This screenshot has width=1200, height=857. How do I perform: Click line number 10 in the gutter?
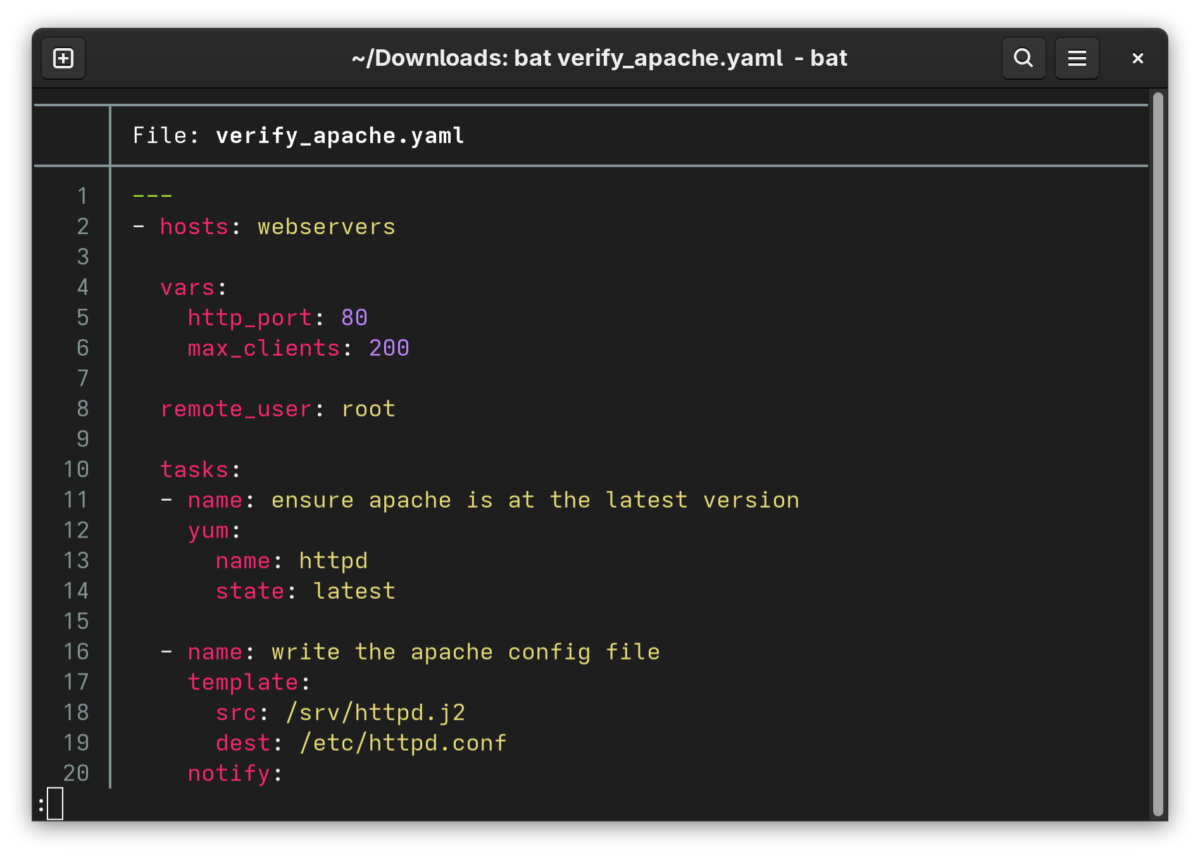(x=76, y=470)
